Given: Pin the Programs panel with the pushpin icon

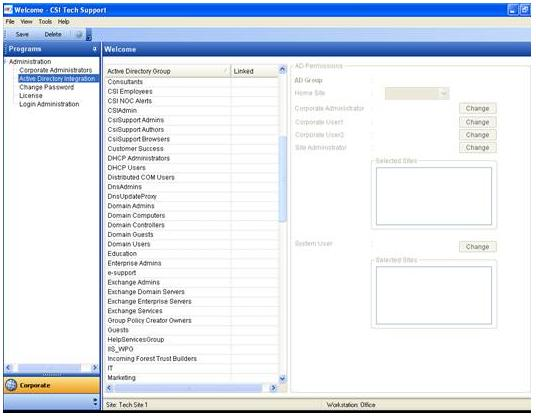Looking at the screenshot, I should [x=95, y=49].
